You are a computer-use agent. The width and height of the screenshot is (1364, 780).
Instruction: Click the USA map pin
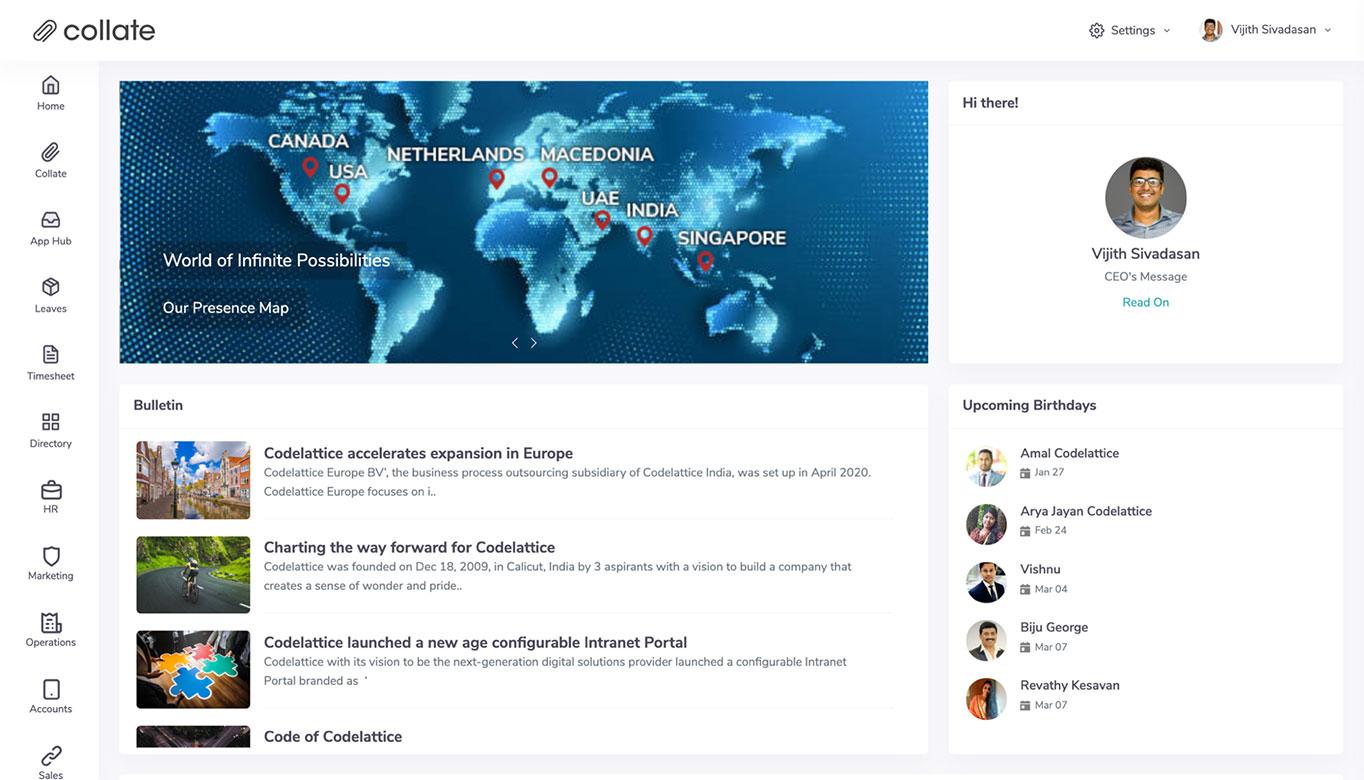pos(342,193)
